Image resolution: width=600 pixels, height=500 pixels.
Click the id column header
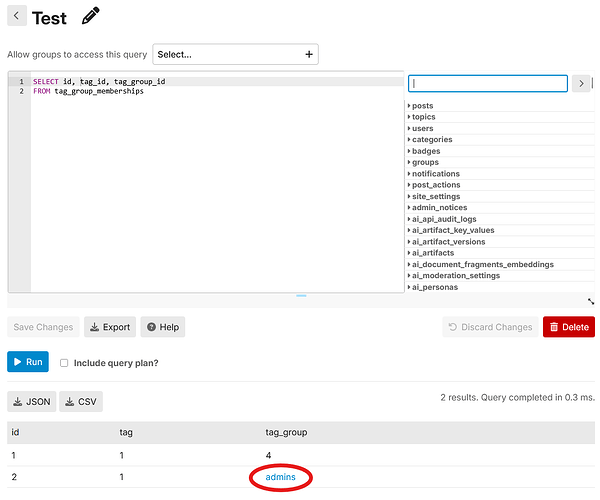15,432
